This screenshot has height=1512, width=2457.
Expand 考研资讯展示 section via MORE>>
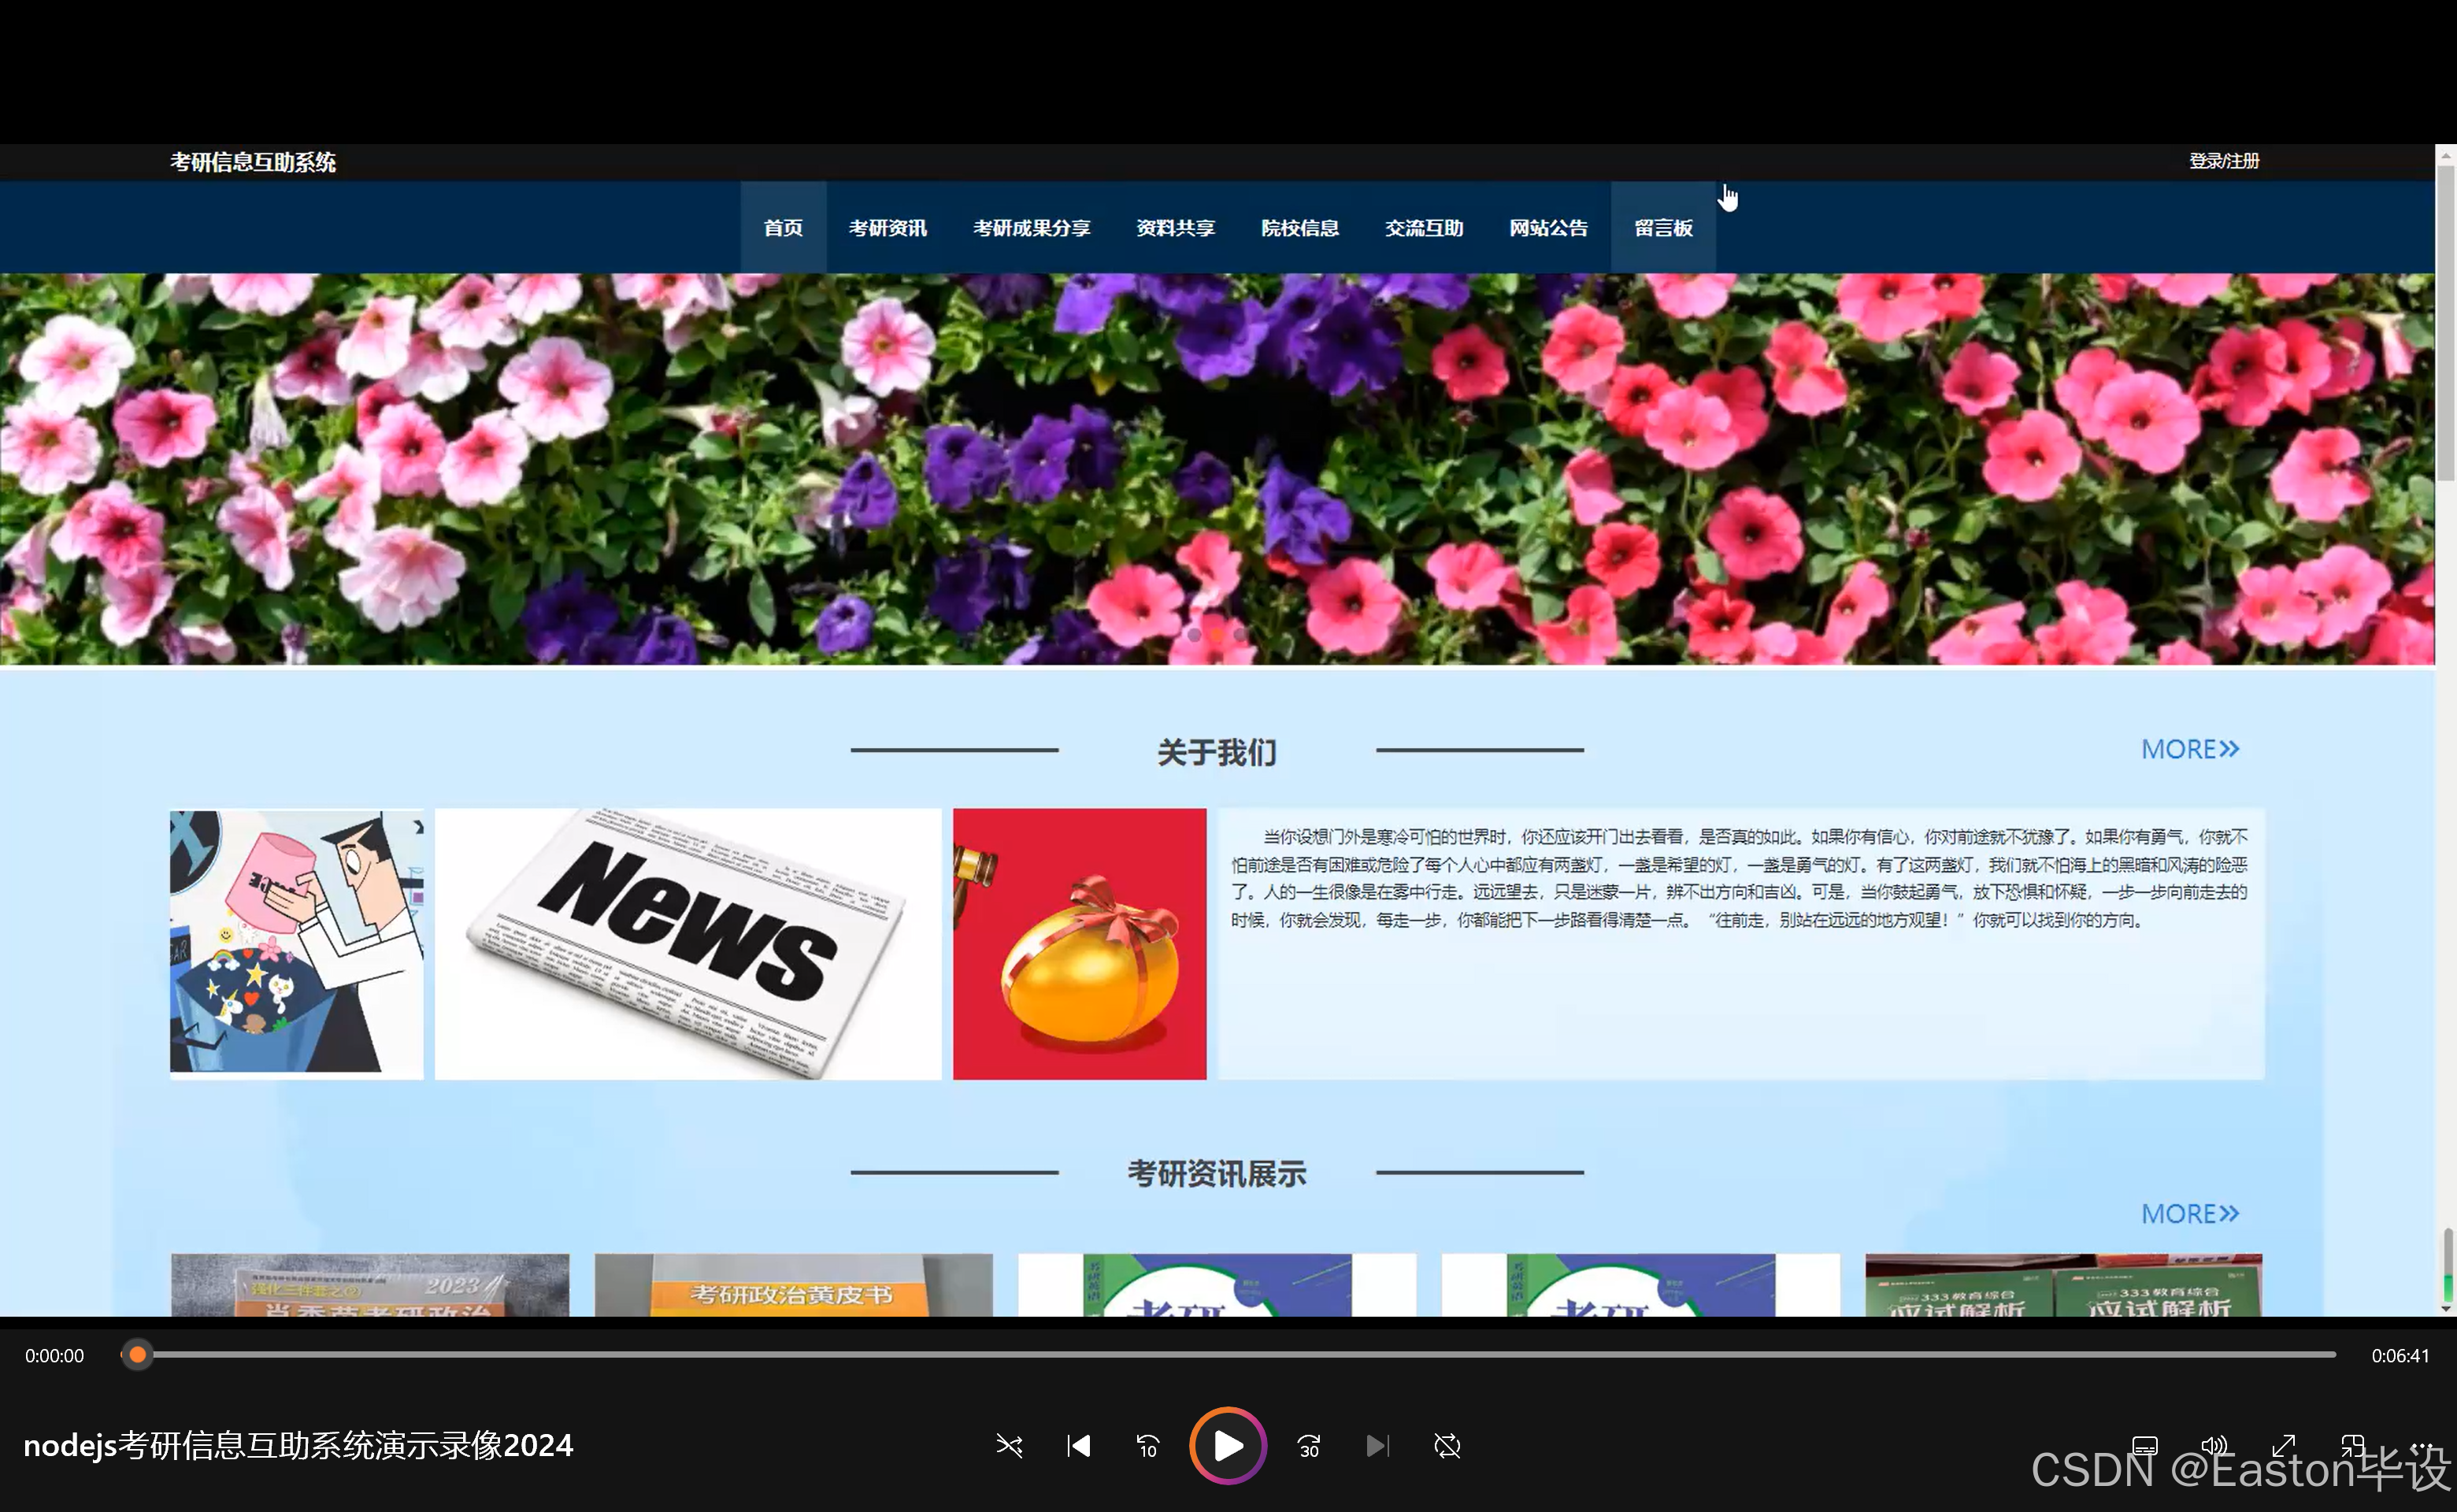tap(2190, 1213)
